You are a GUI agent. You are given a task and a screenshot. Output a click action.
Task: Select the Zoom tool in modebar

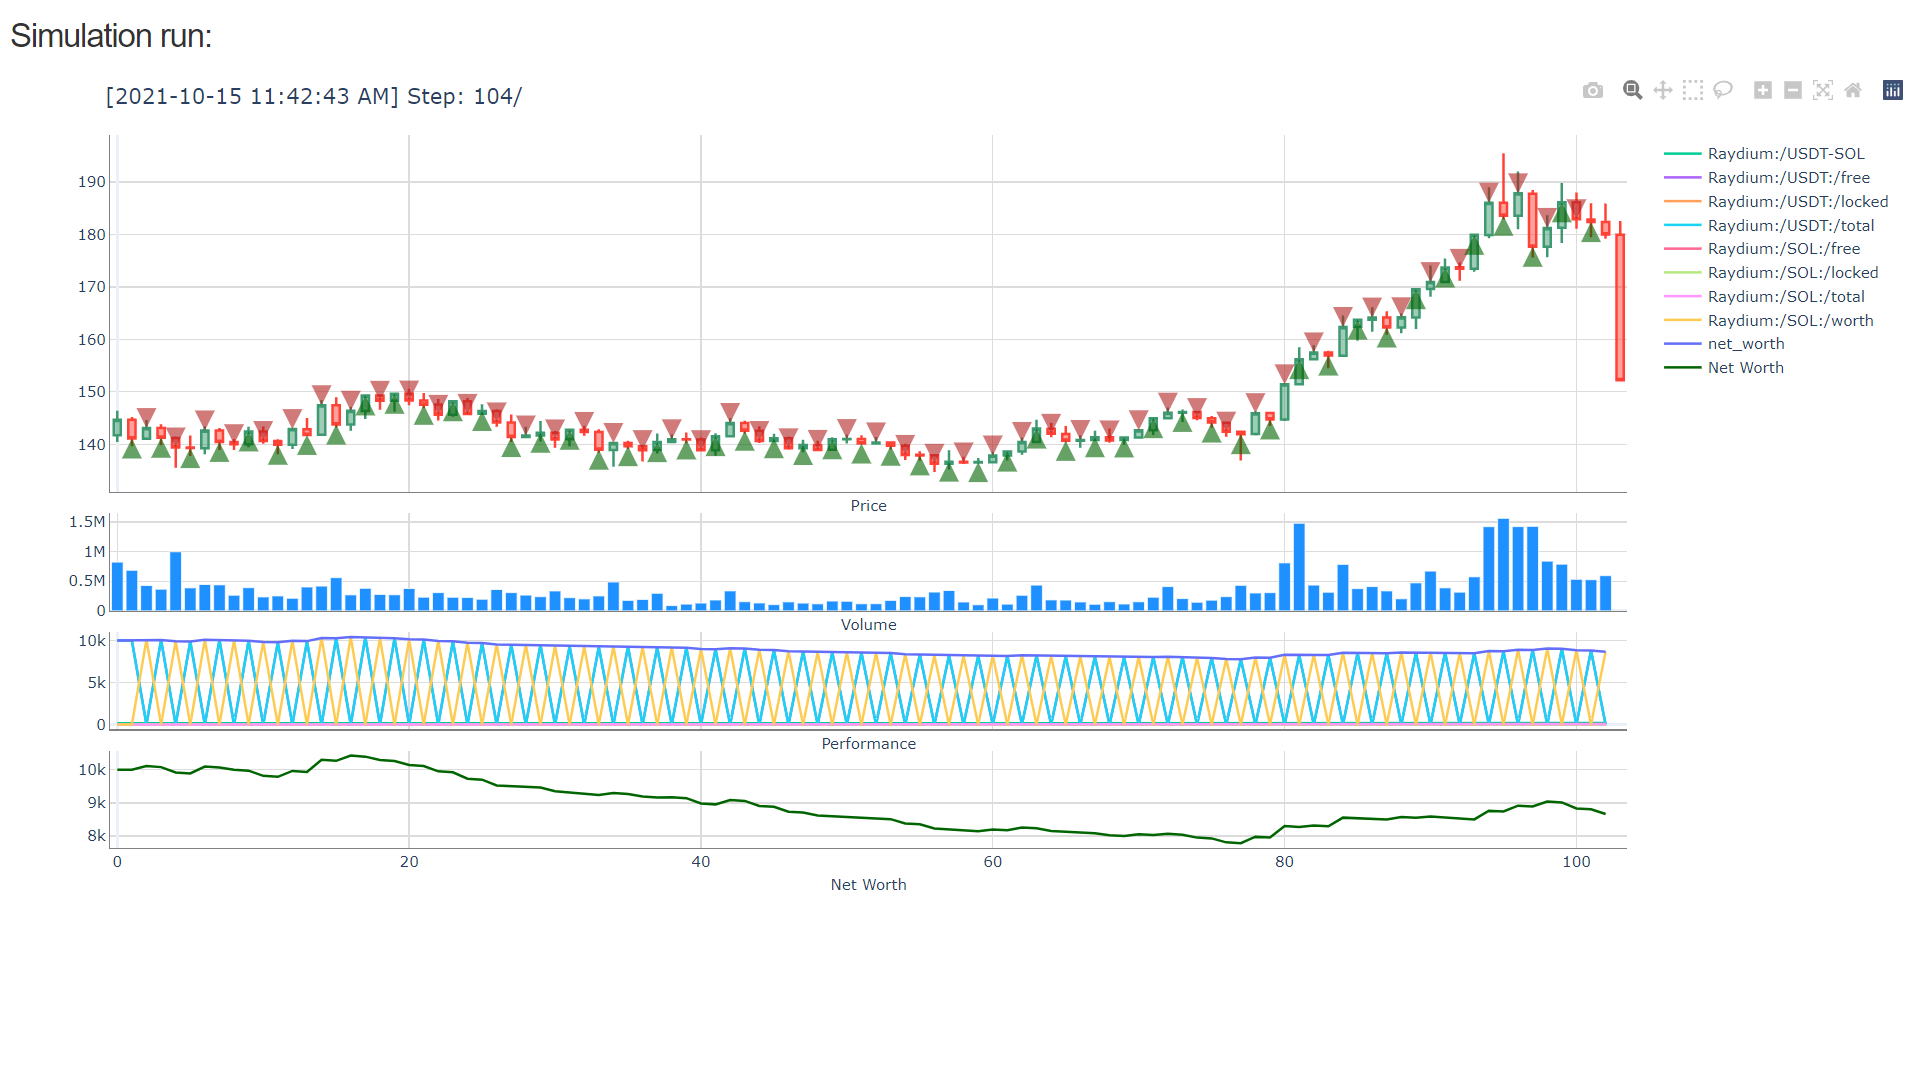tap(1632, 91)
